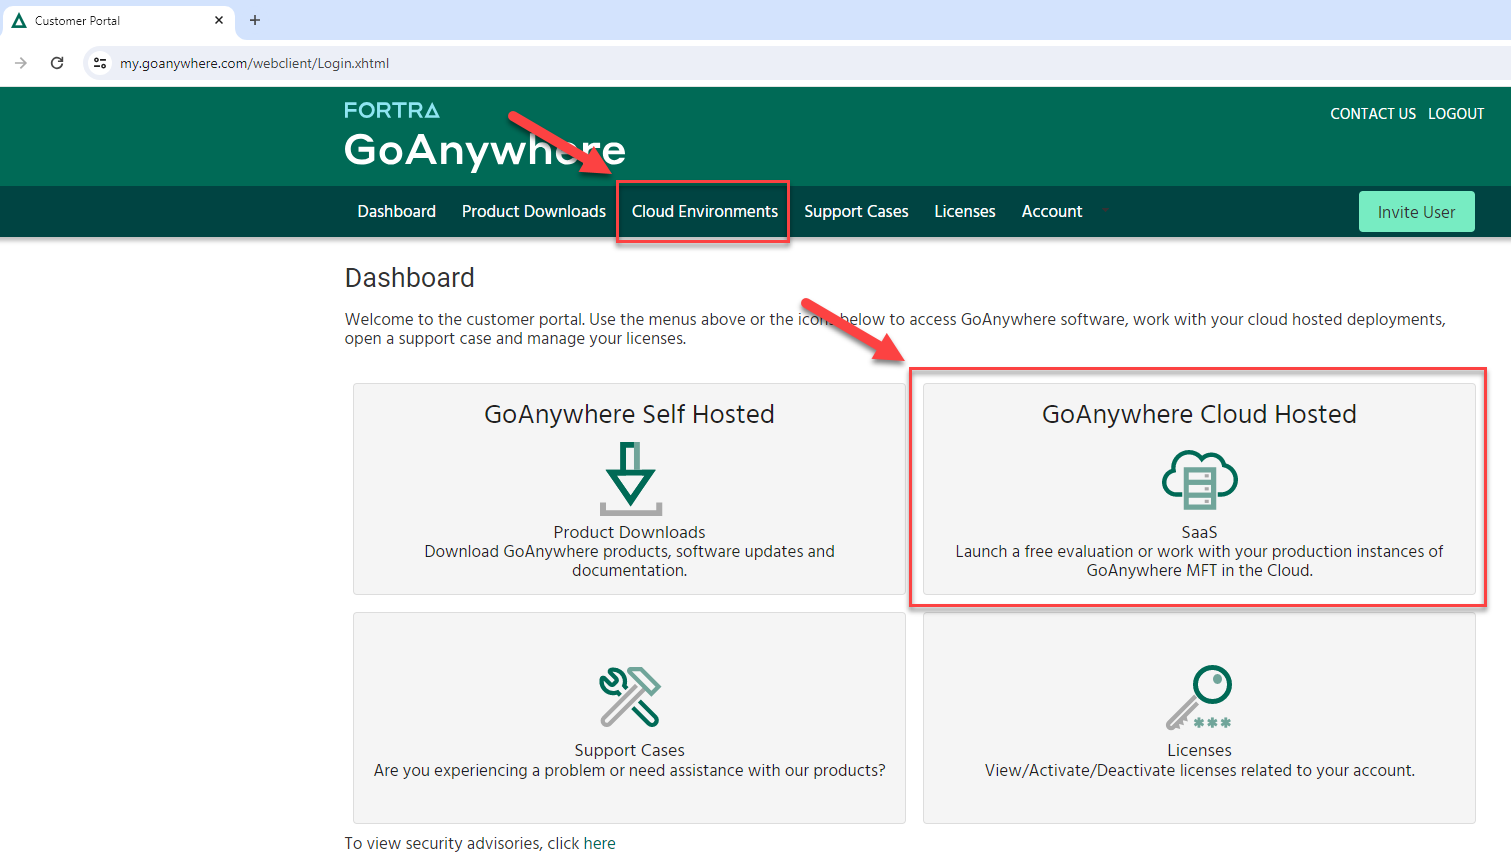
Task: Click the SaaS cloud server icon
Action: (x=1199, y=480)
